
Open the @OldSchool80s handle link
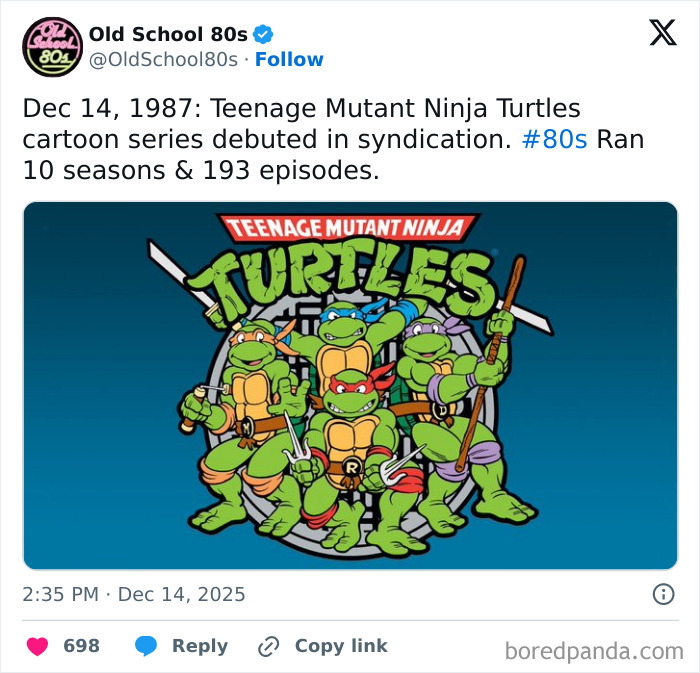(163, 60)
